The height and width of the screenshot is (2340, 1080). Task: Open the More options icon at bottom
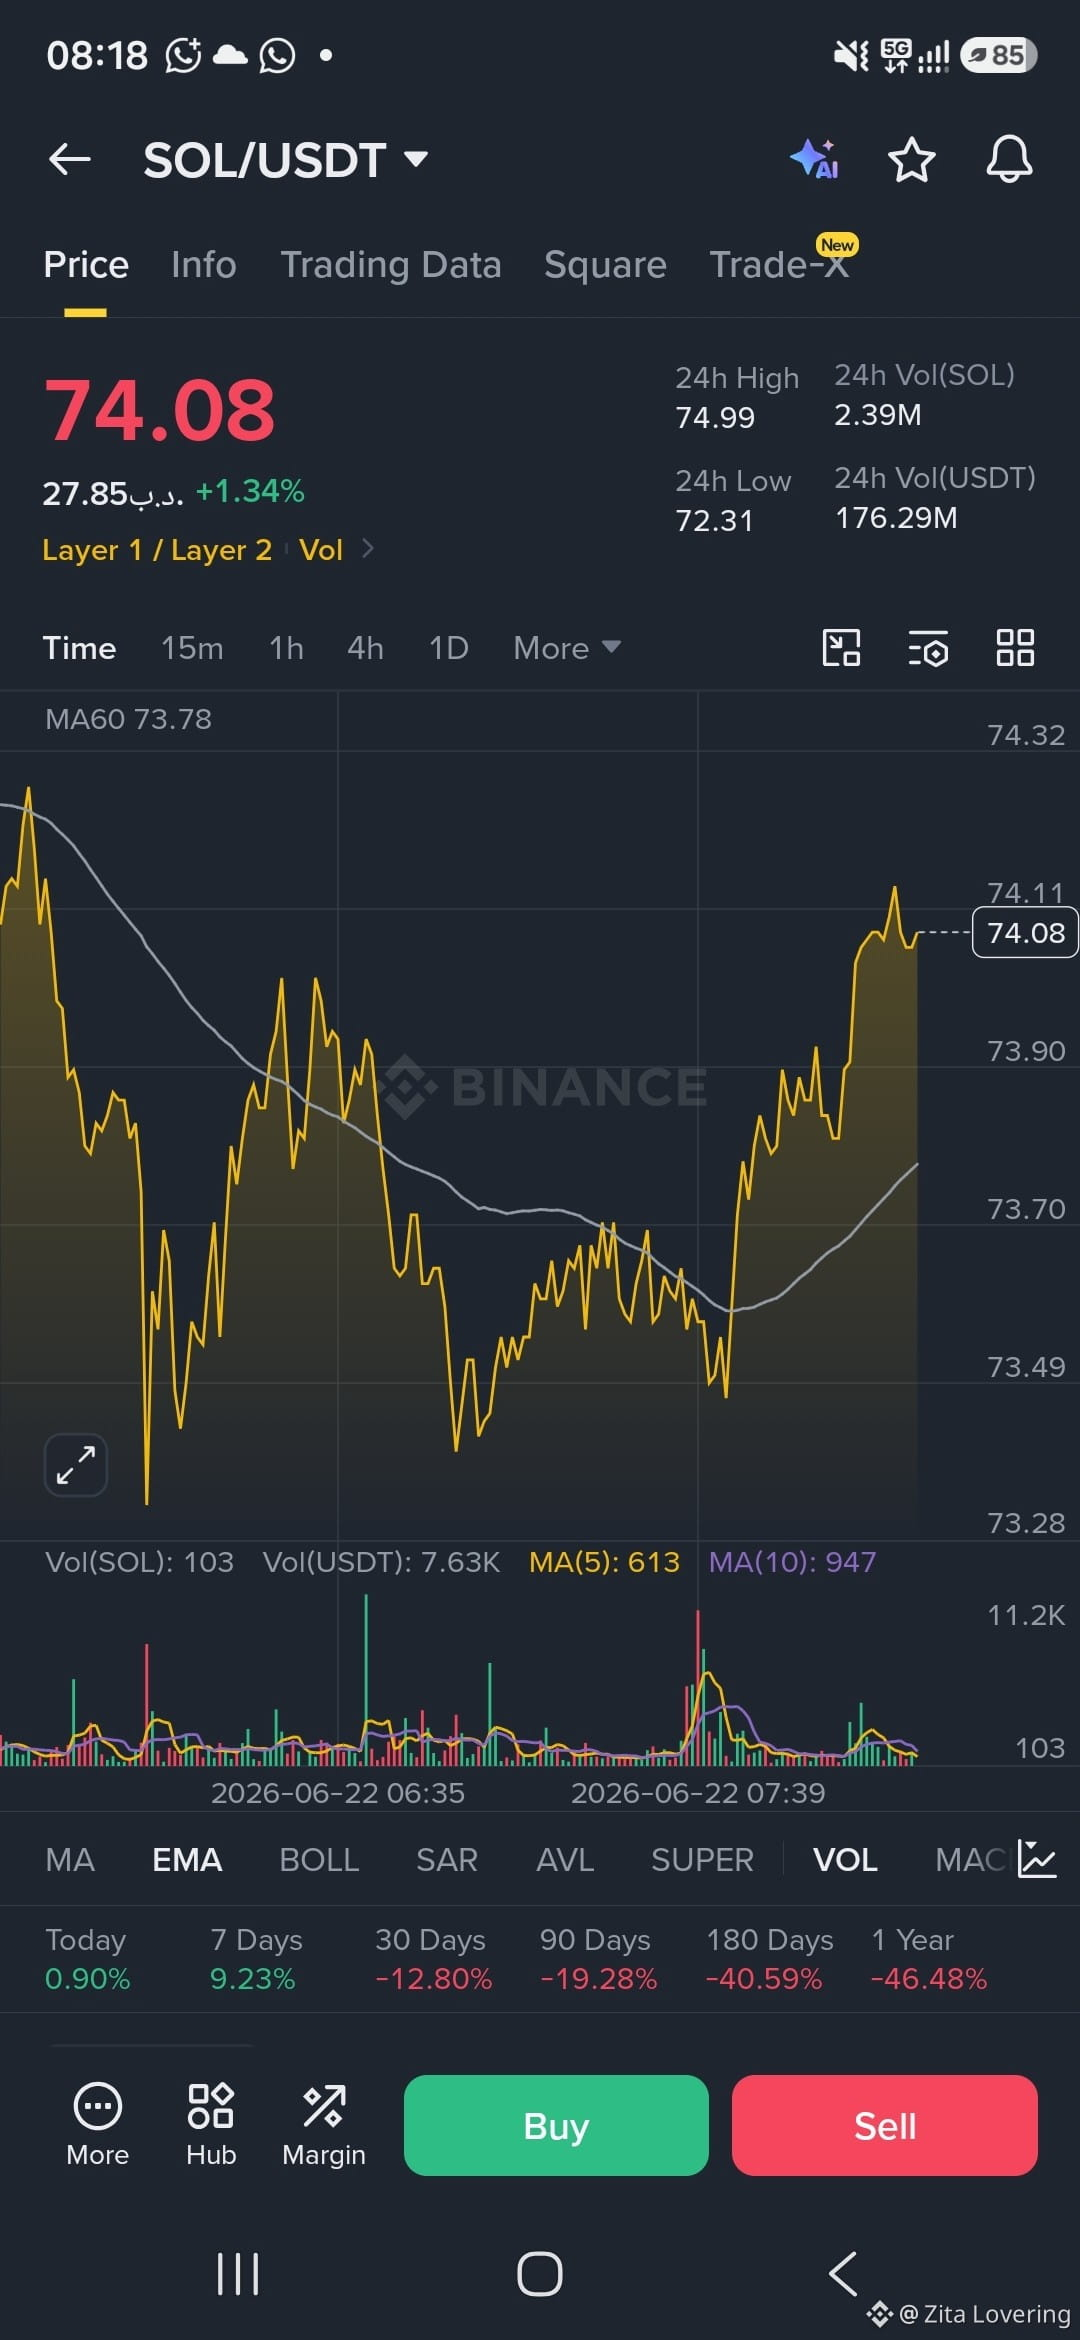(98, 2124)
